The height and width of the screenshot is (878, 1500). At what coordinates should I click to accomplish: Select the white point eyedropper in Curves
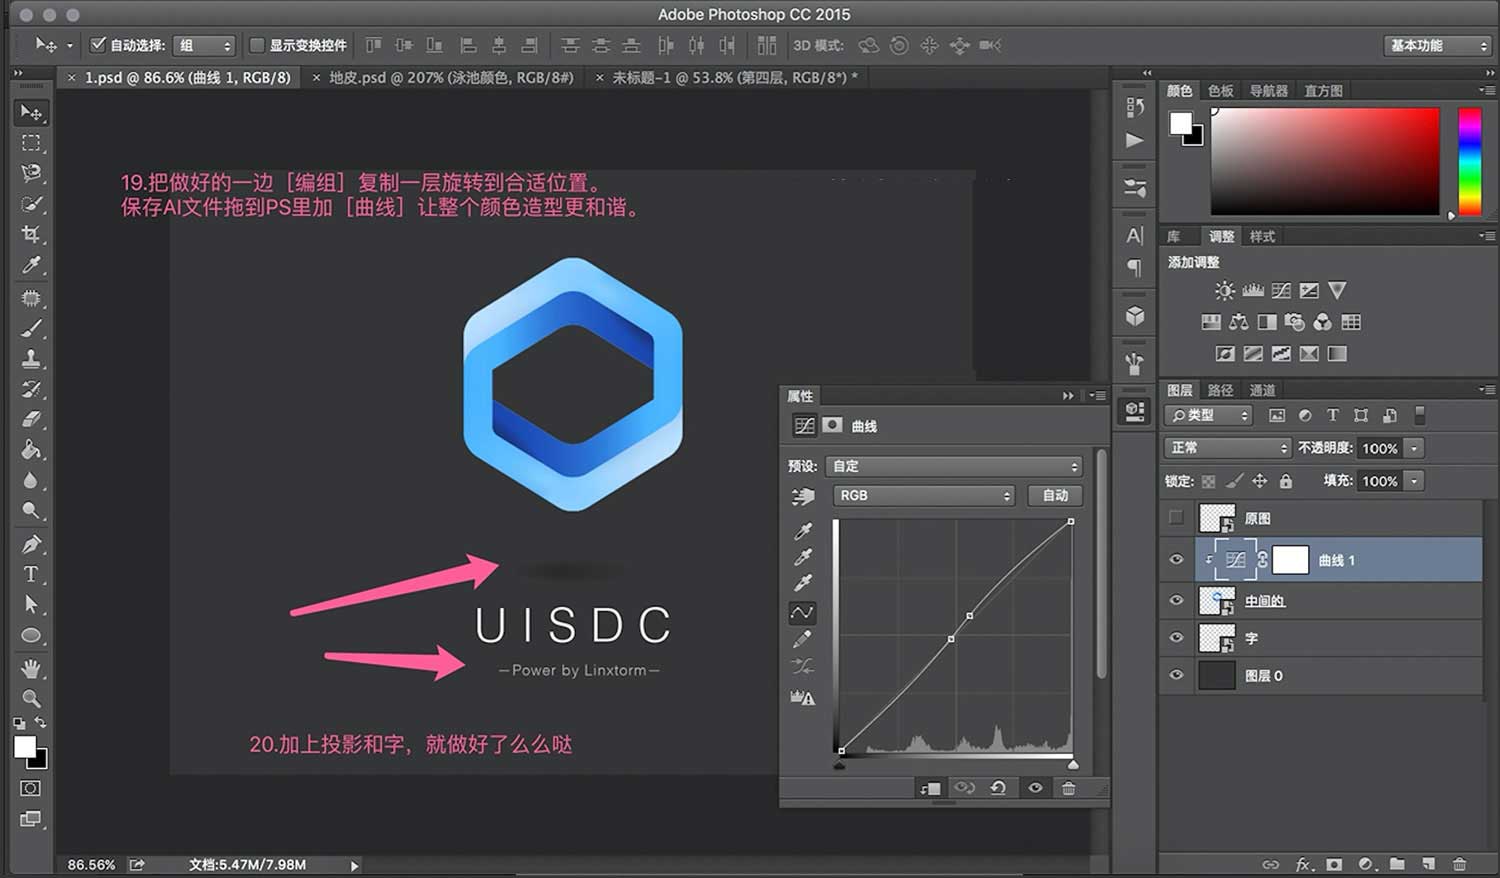803,583
